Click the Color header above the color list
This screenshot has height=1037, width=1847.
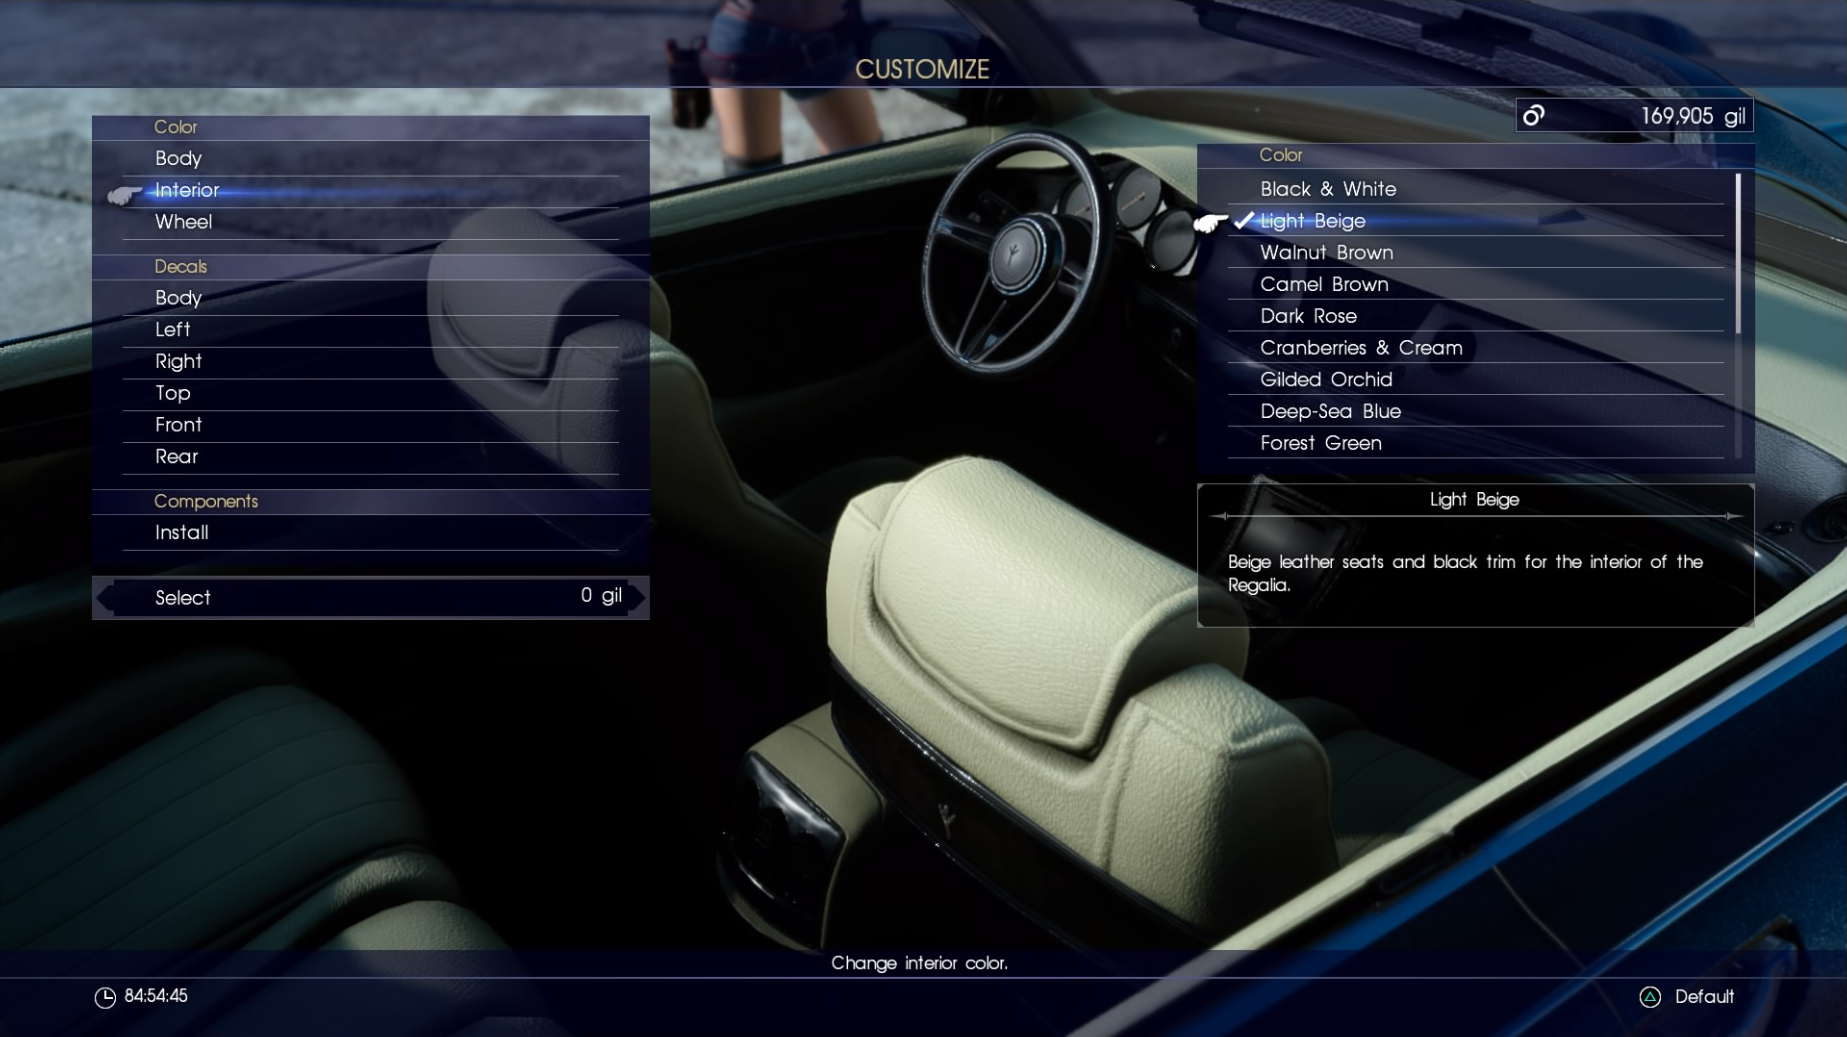[1280, 155]
